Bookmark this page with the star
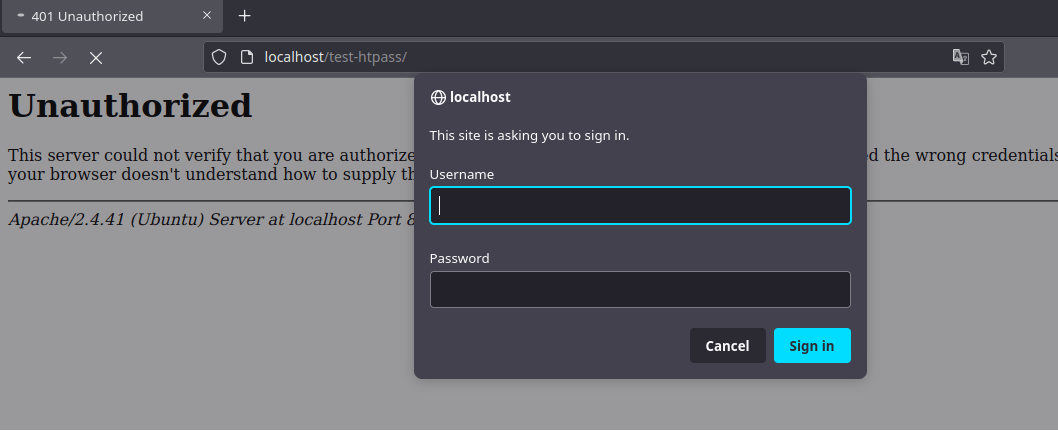The width and height of the screenshot is (1058, 431). coord(989,57)
